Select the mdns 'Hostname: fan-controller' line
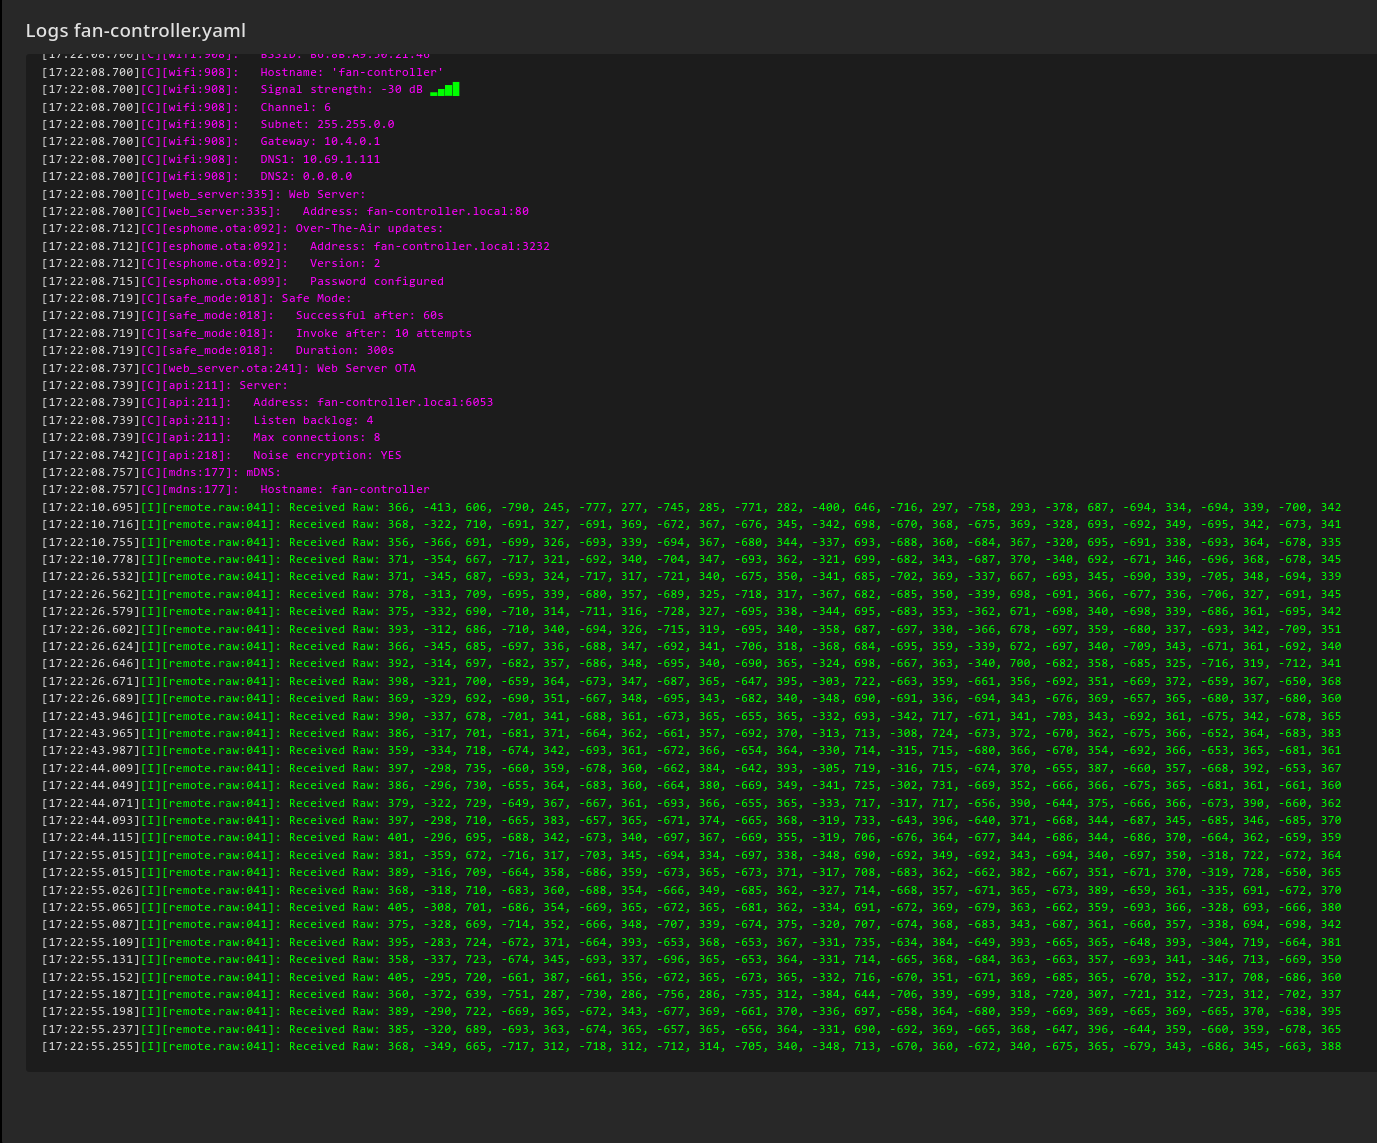The image size is (1377, 1143). [x=236, y=489]
